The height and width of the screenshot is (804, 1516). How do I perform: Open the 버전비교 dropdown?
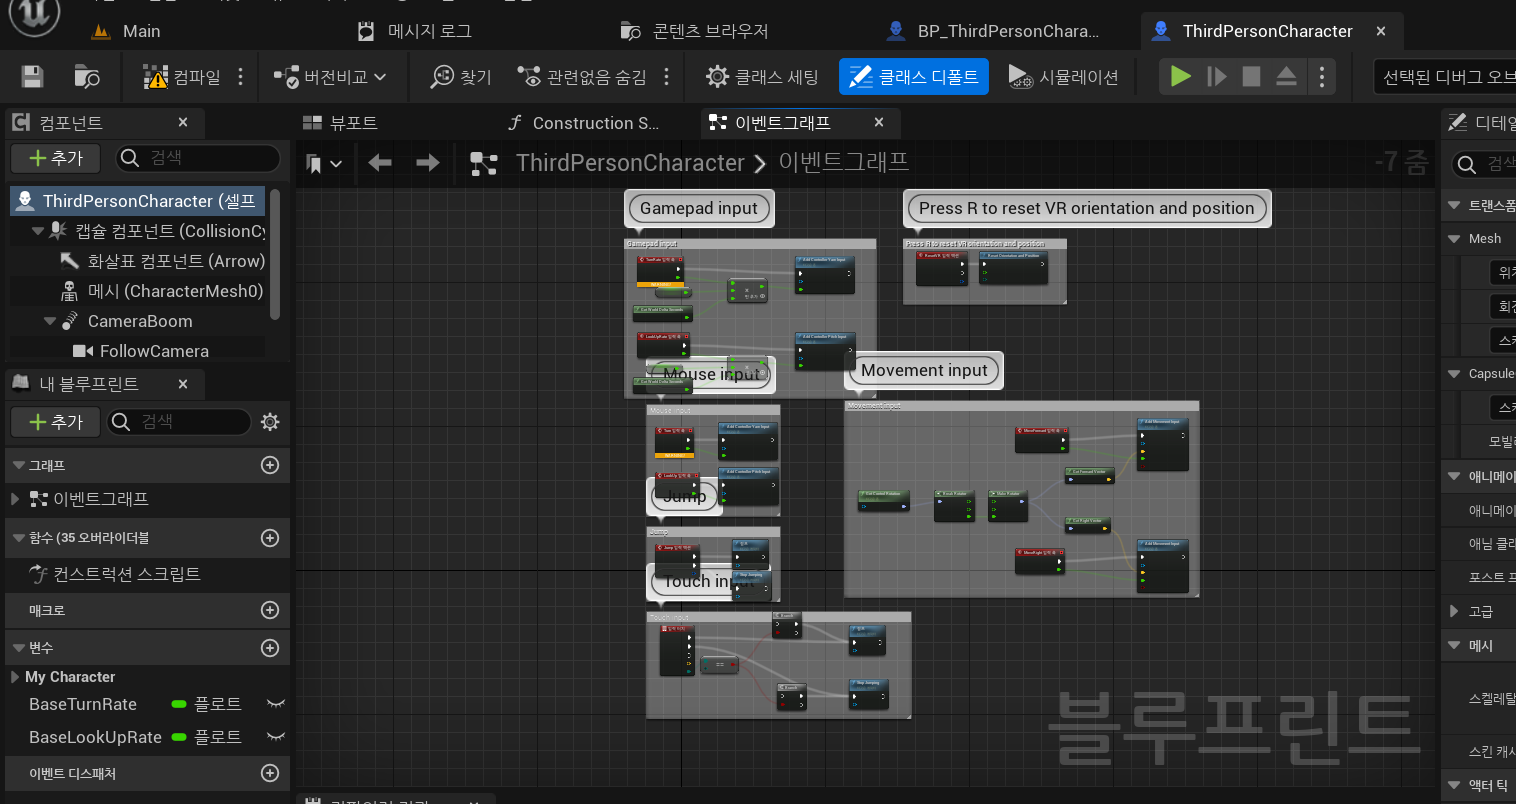[x=330, y=77]
